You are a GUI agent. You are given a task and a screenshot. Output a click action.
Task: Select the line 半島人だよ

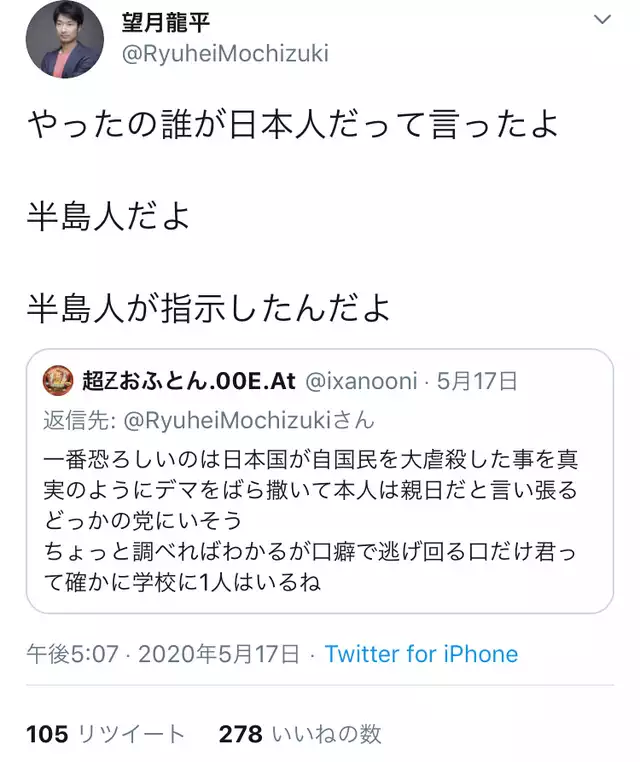tap(108, 216)
